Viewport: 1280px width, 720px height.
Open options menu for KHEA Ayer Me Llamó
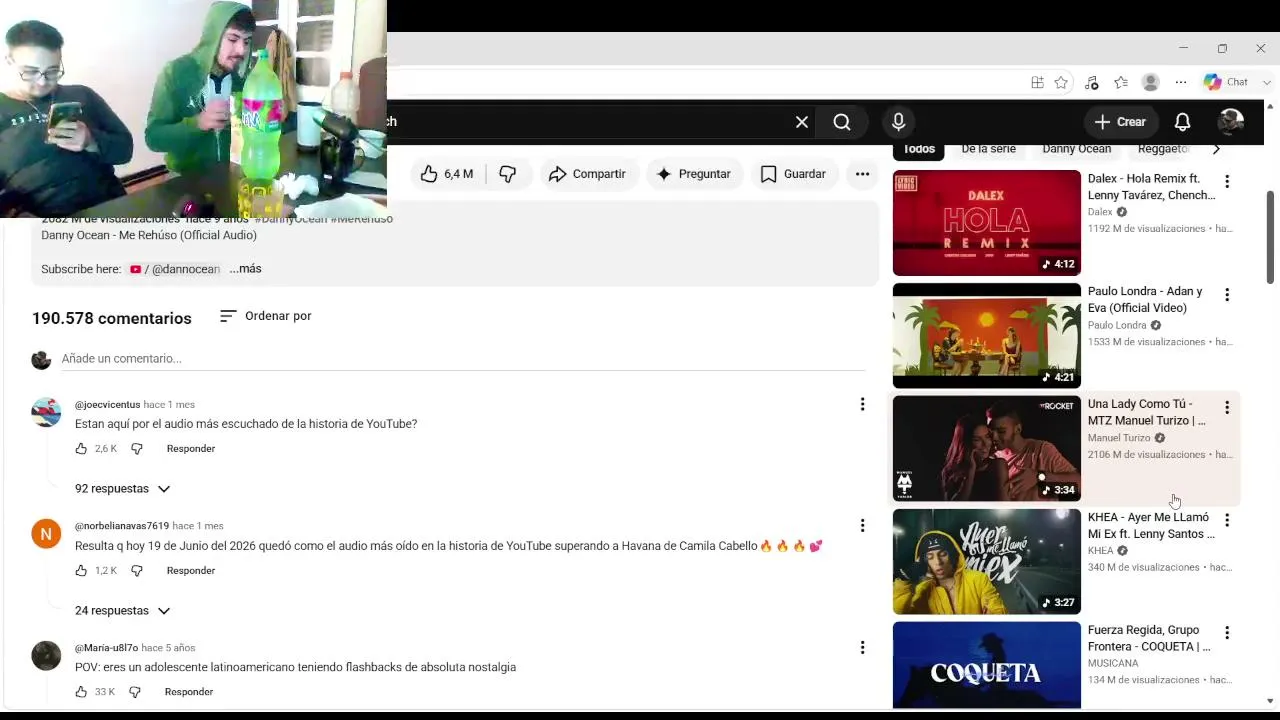[1227, 520]
